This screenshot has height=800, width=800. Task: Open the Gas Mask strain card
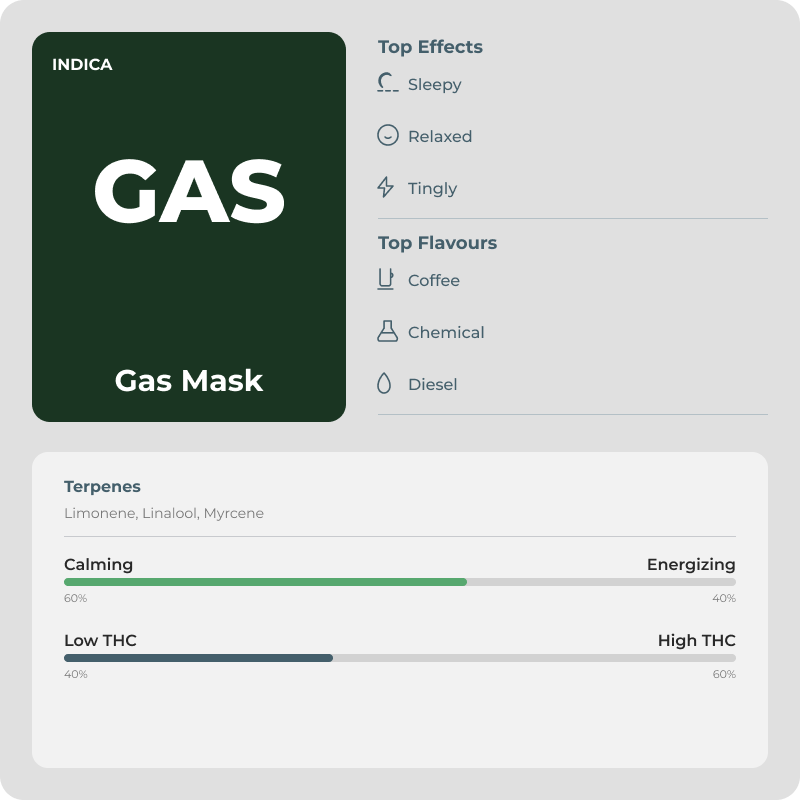tap(189, 227)
